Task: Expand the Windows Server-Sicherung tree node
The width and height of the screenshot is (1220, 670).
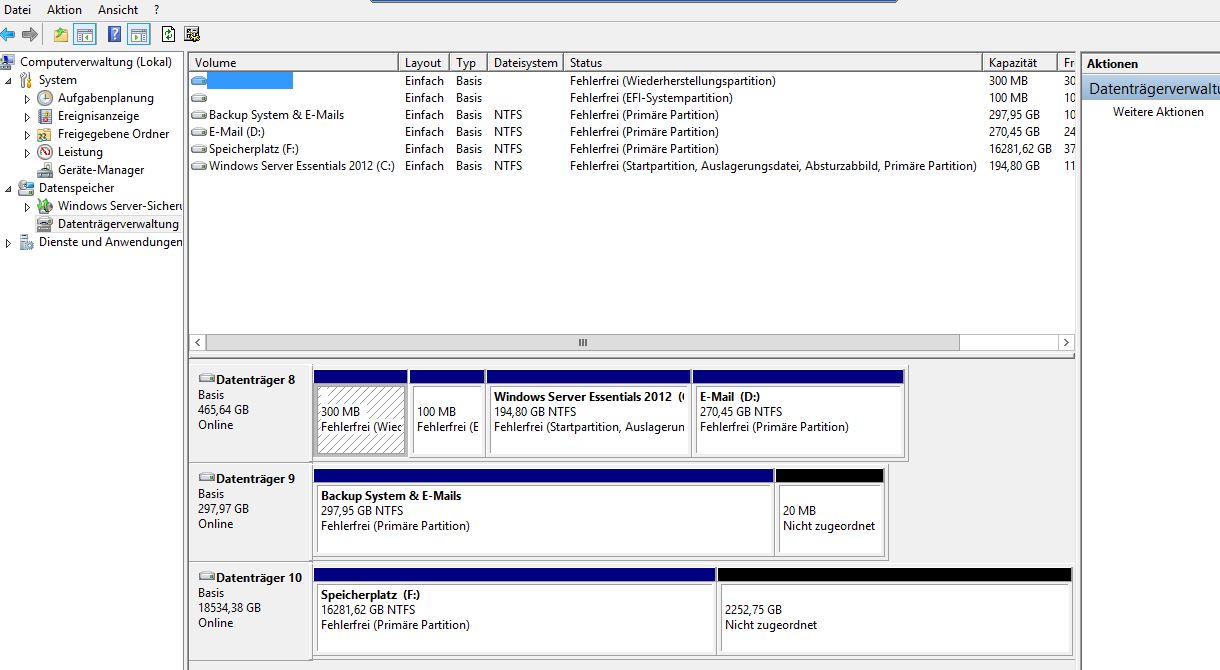Action: coord(28,206)
